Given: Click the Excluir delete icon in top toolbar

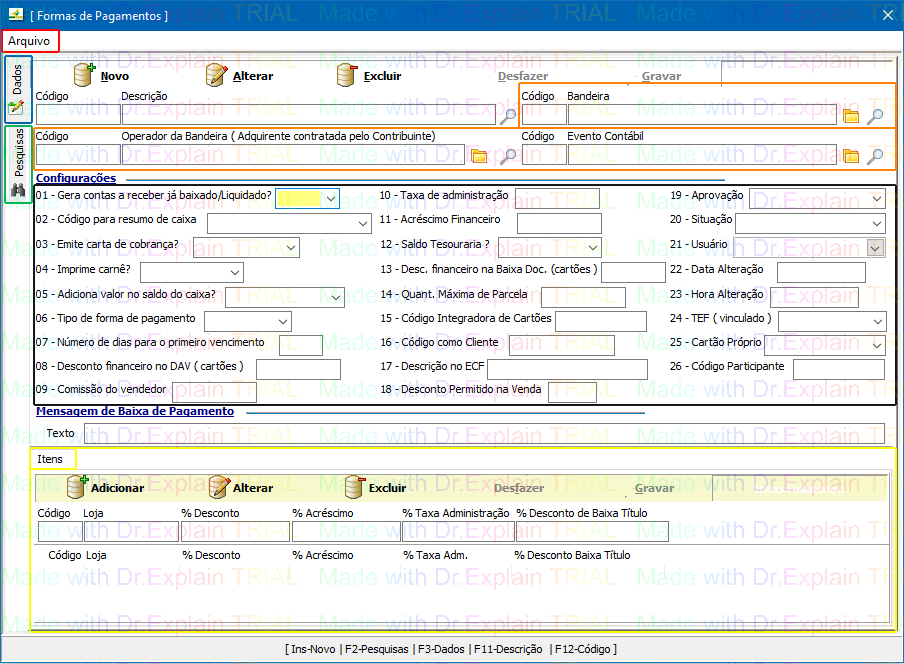Looking at the screenshot, I should pos(347,76).
